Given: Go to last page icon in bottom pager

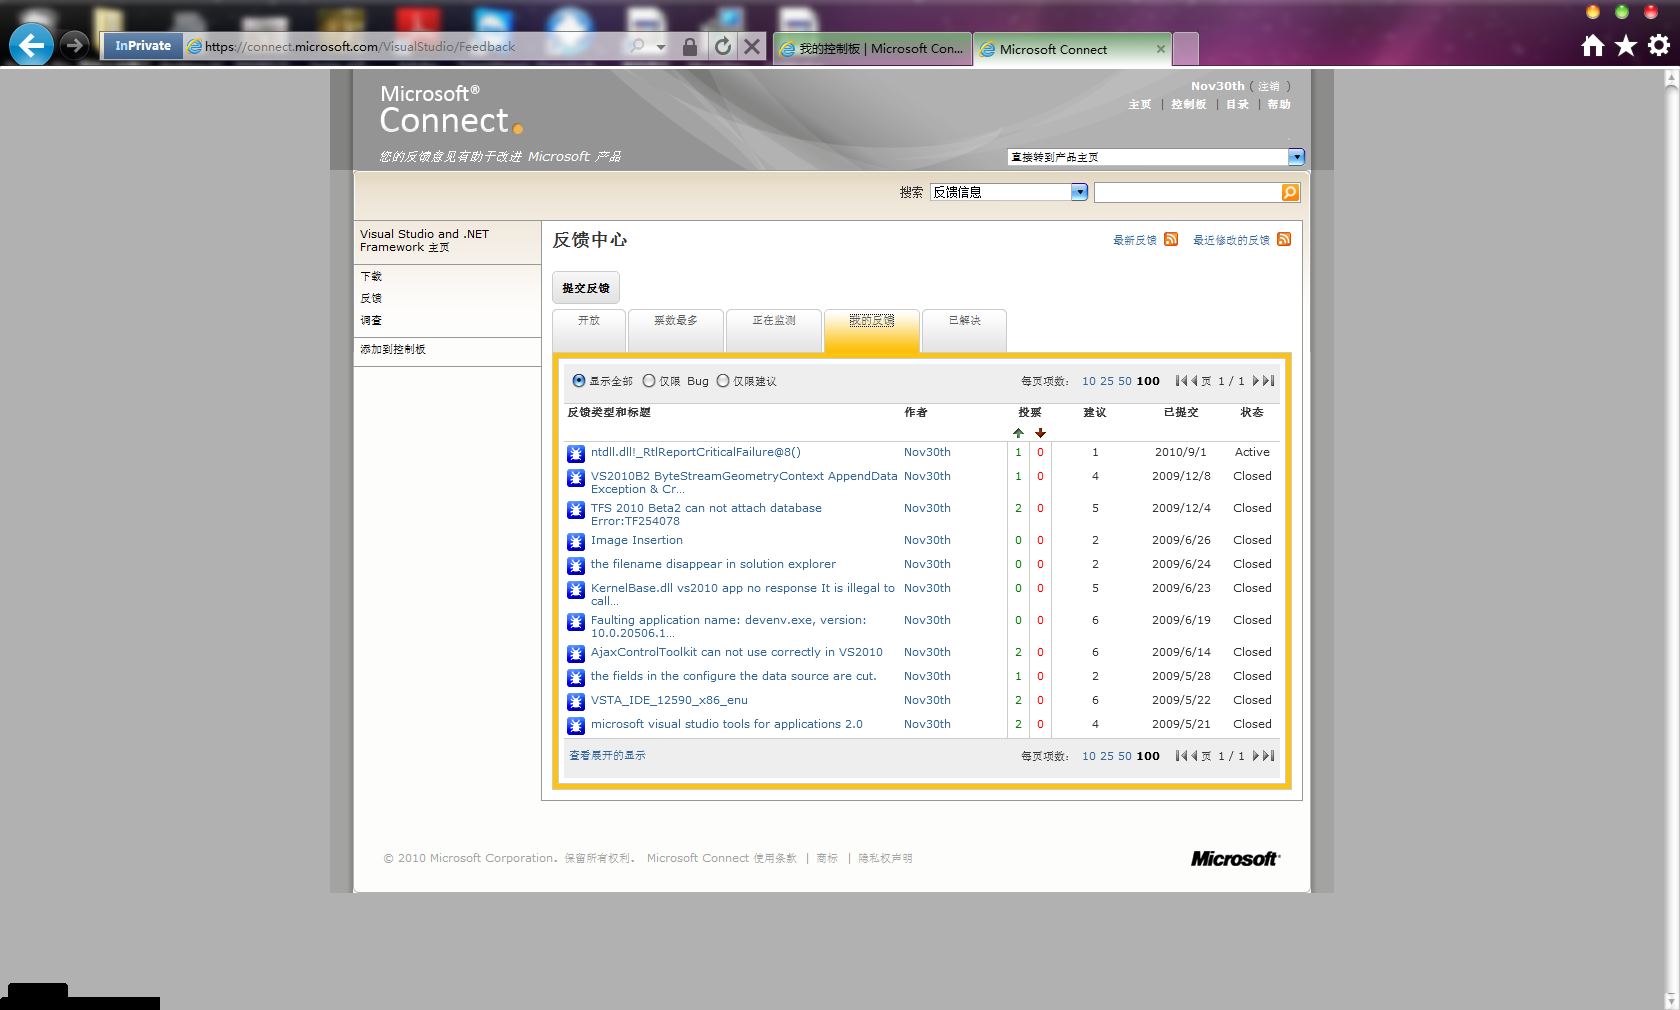Looking at the screenshot, I should (x=1269, y=756).
